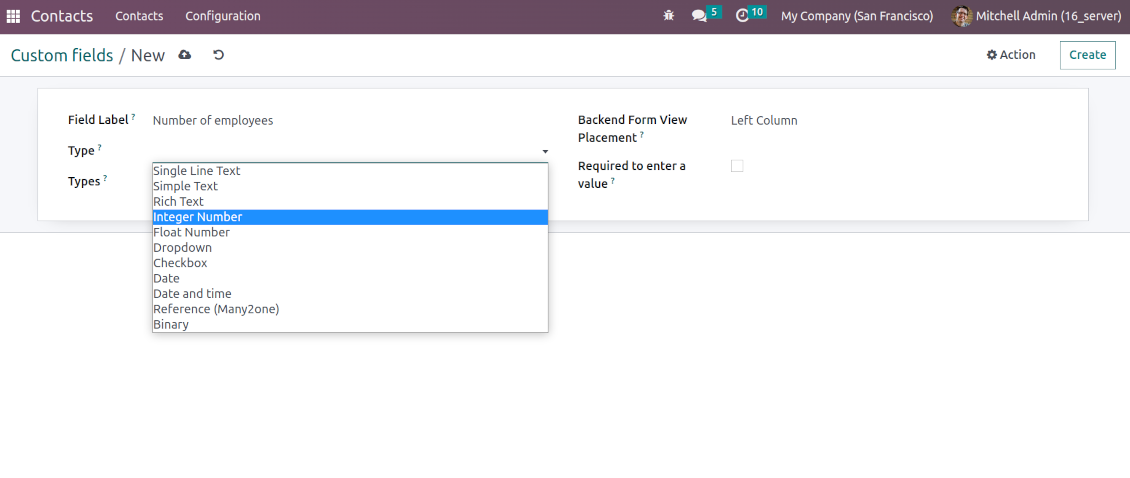Expand the Type dropdown arrow
Image resolution: width=1130 pixels, height=478 pixels.
(x=545, y=151)
